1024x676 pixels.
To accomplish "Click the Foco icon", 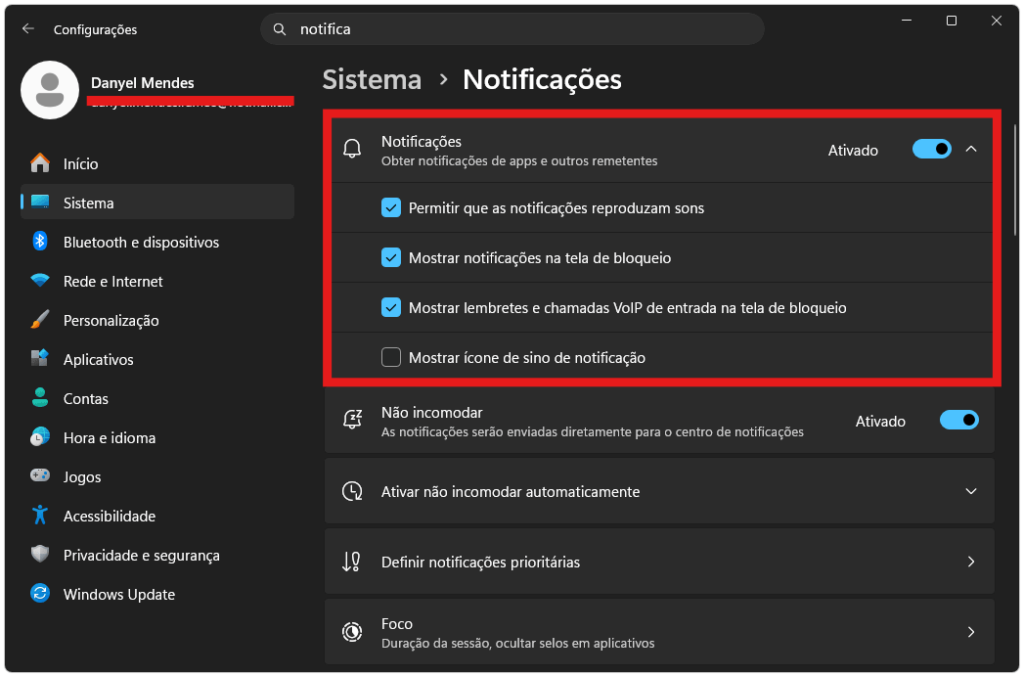I will tap(353, 632).
